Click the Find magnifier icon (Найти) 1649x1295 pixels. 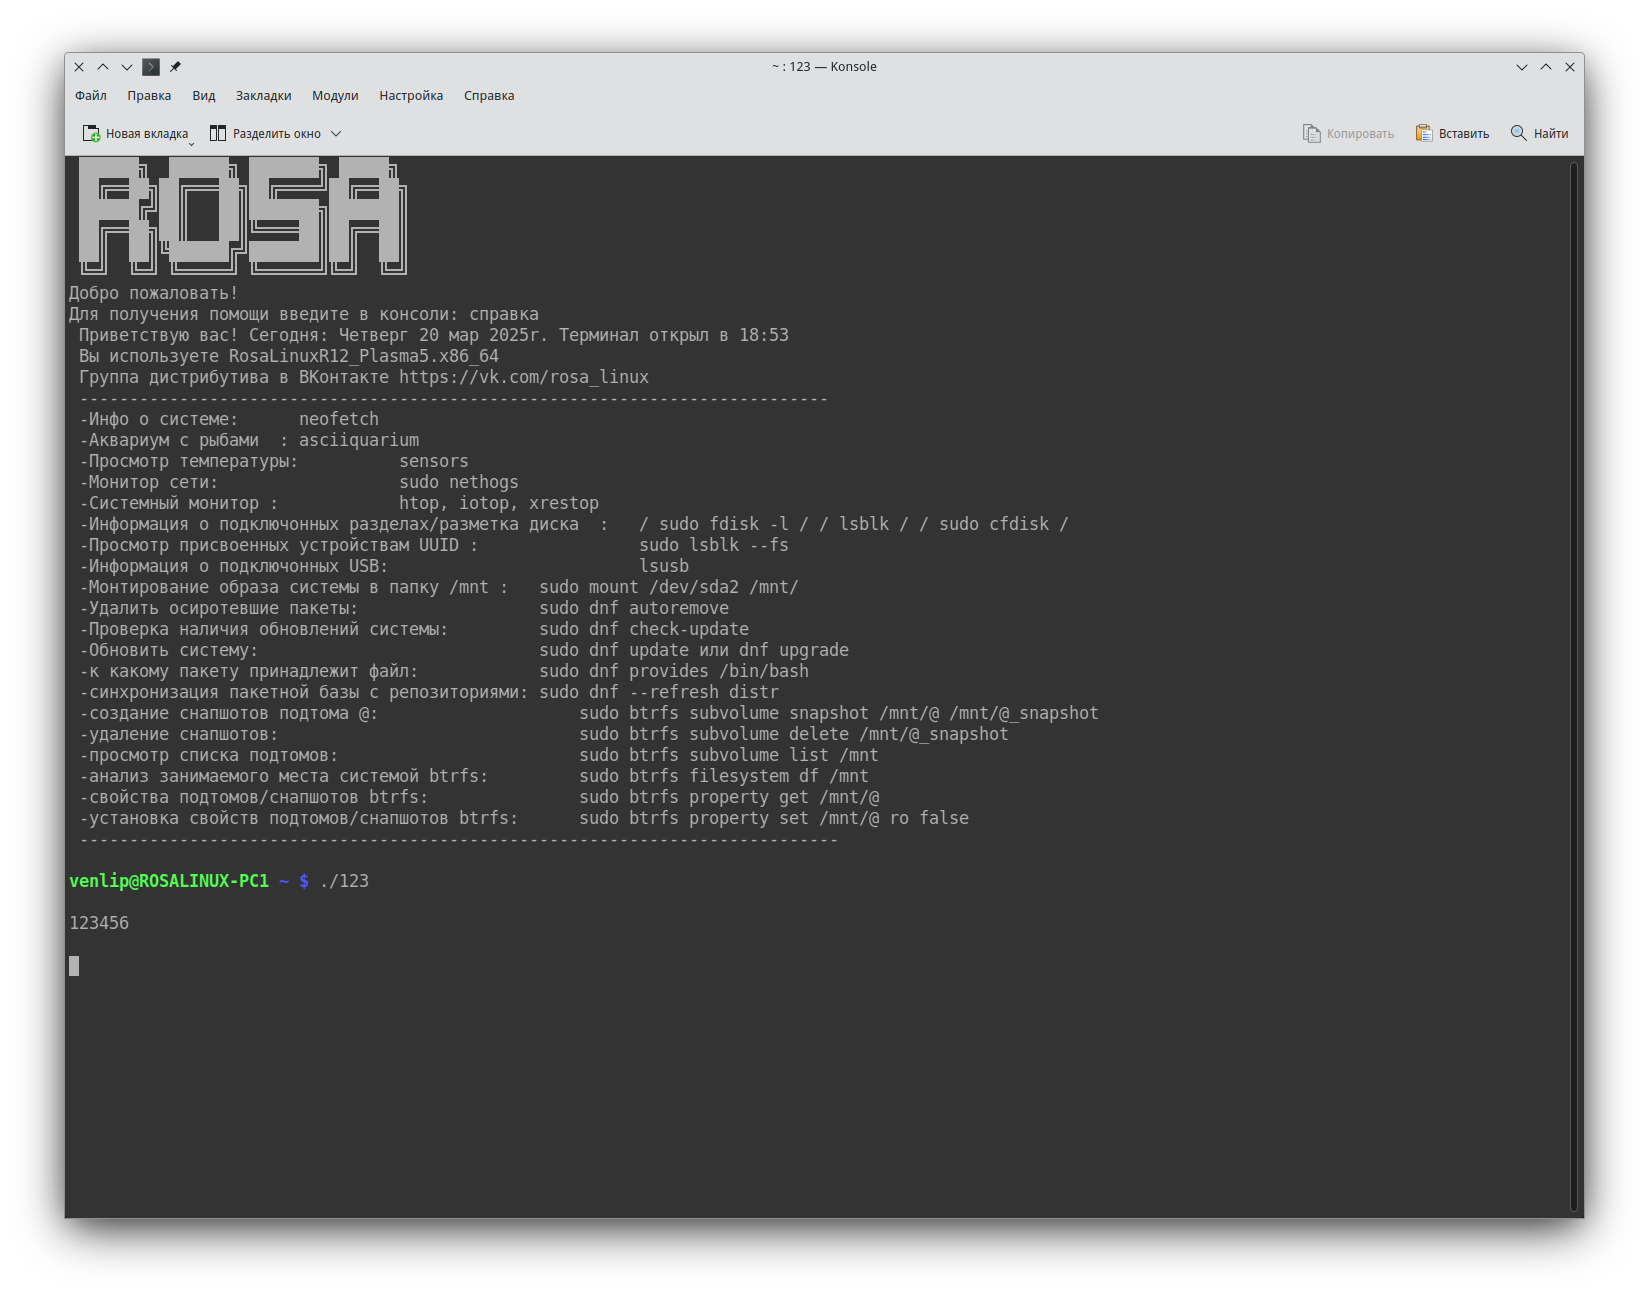click(x=1518, y=134)
